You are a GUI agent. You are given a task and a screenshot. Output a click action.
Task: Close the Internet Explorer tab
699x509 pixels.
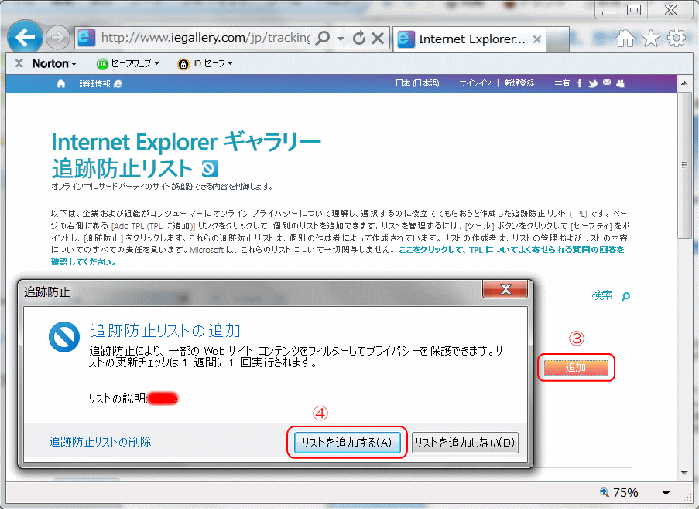[537, 39]
